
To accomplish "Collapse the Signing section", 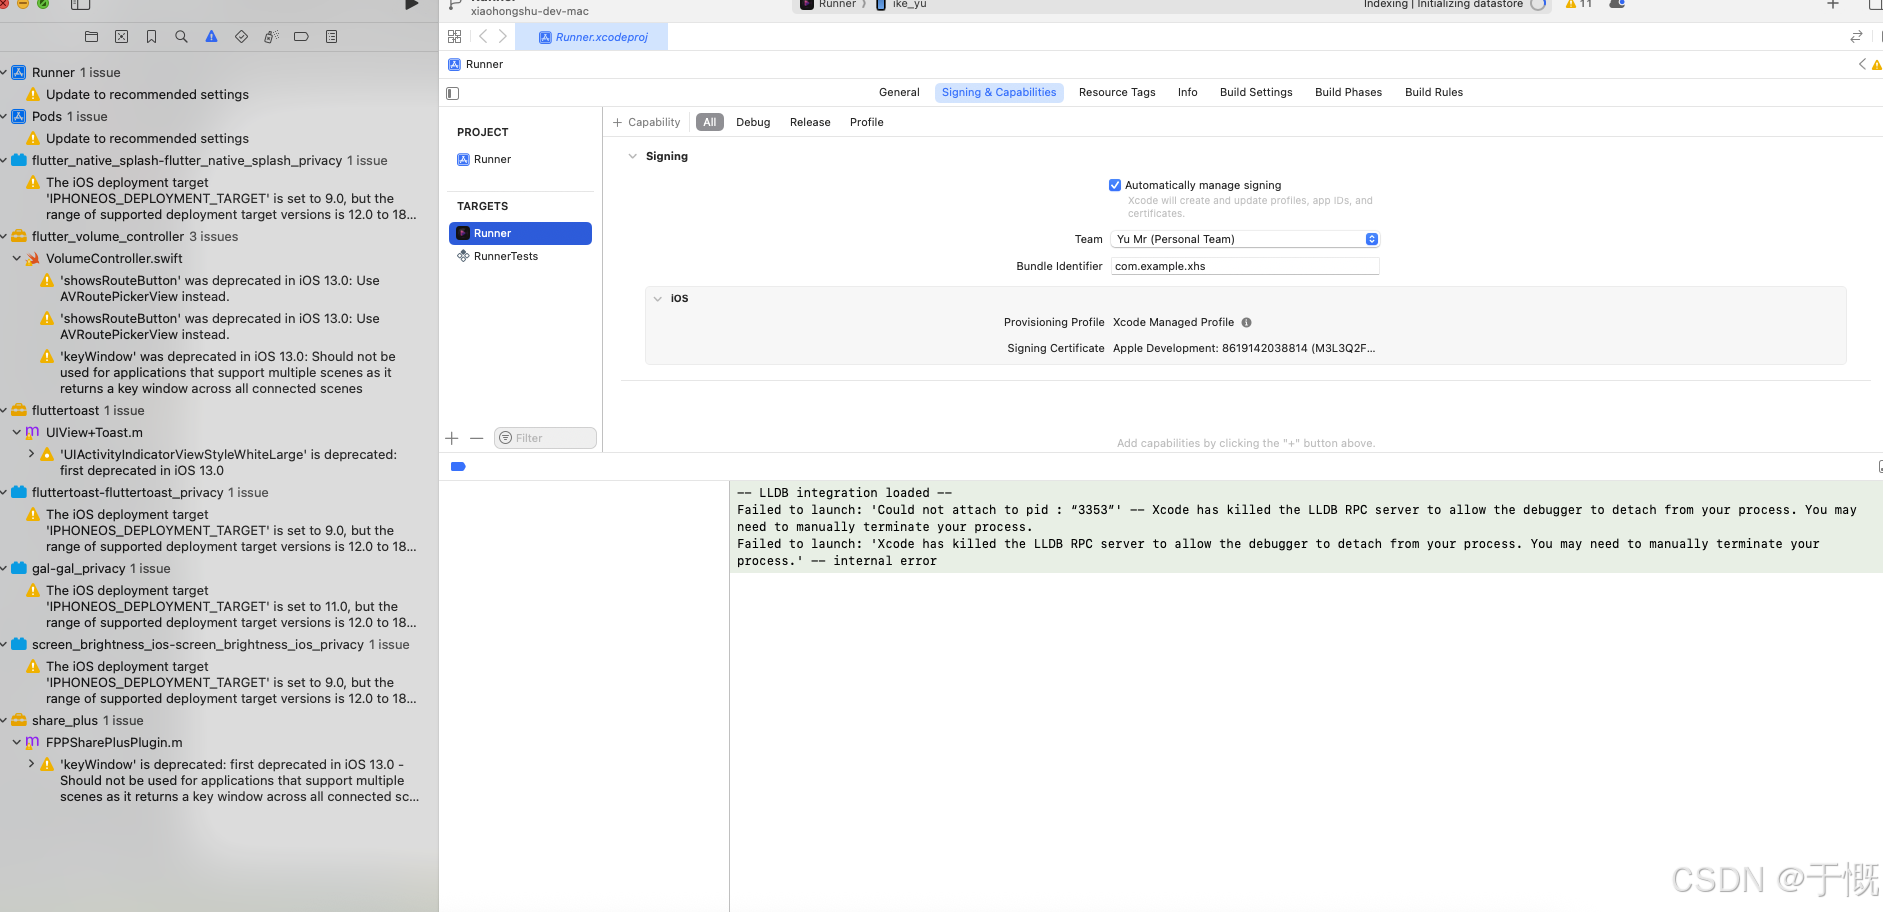I will coord(632,157).
